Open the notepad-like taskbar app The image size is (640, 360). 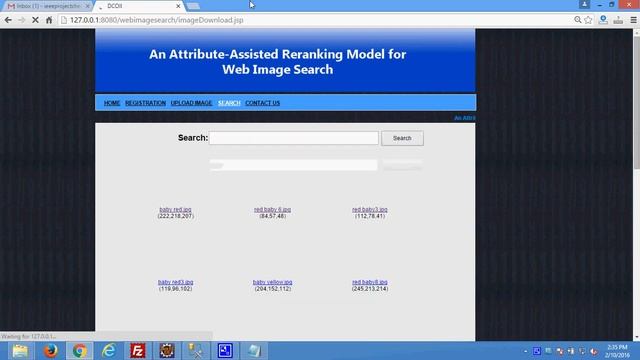coord(254,351)
